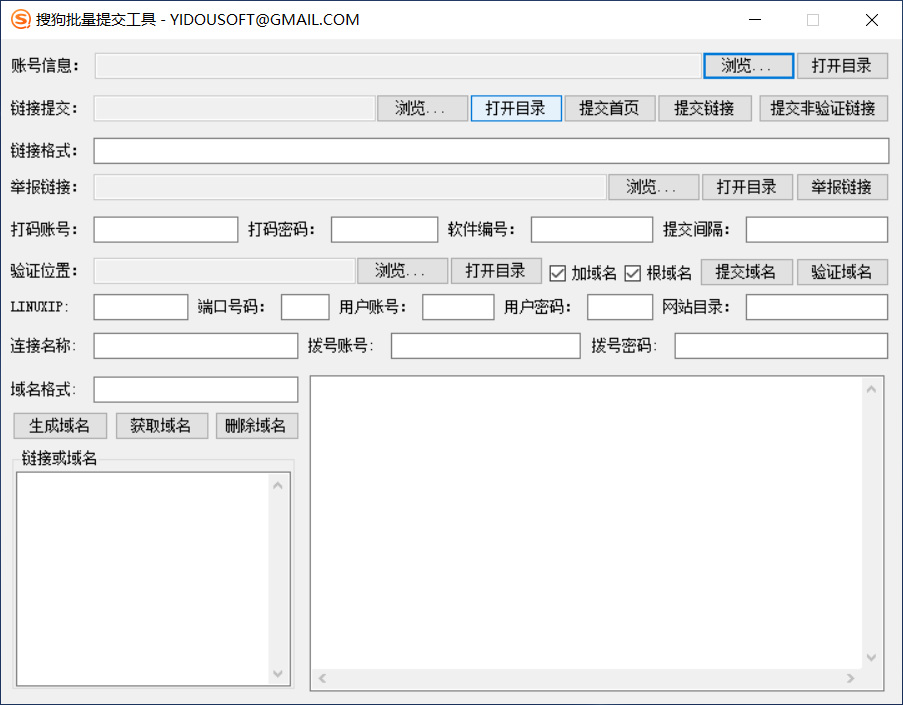This screenshot has width=903, height=705.
Task: Focus the 网站目录 input field
Action: click(817, 307)
